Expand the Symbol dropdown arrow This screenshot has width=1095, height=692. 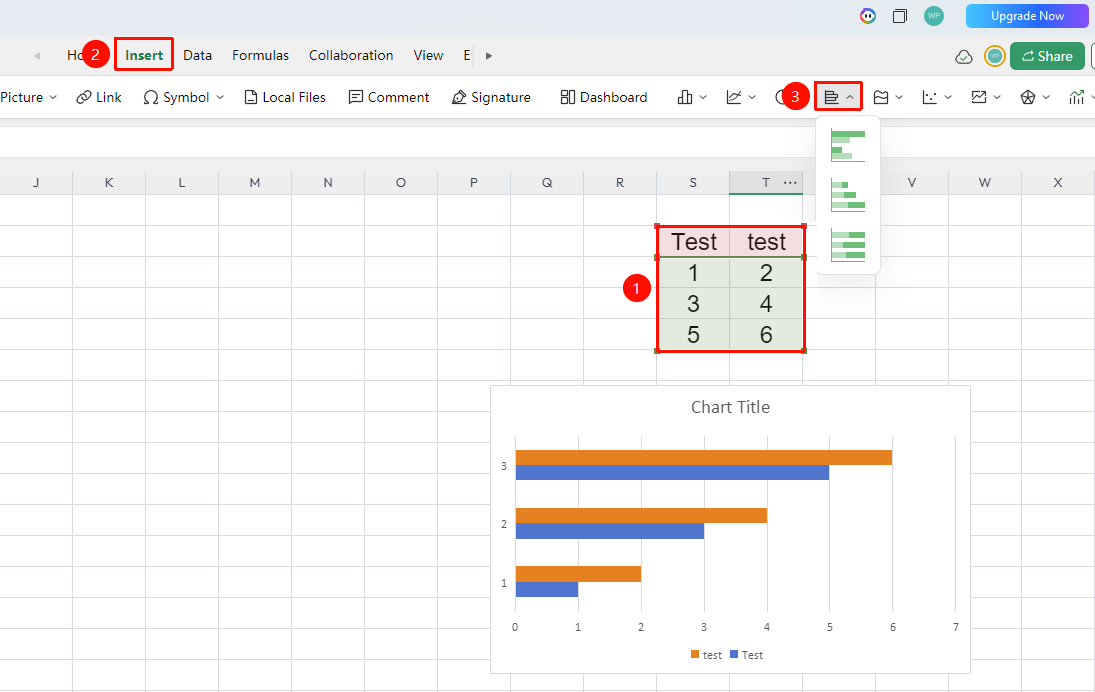point(219,97)
